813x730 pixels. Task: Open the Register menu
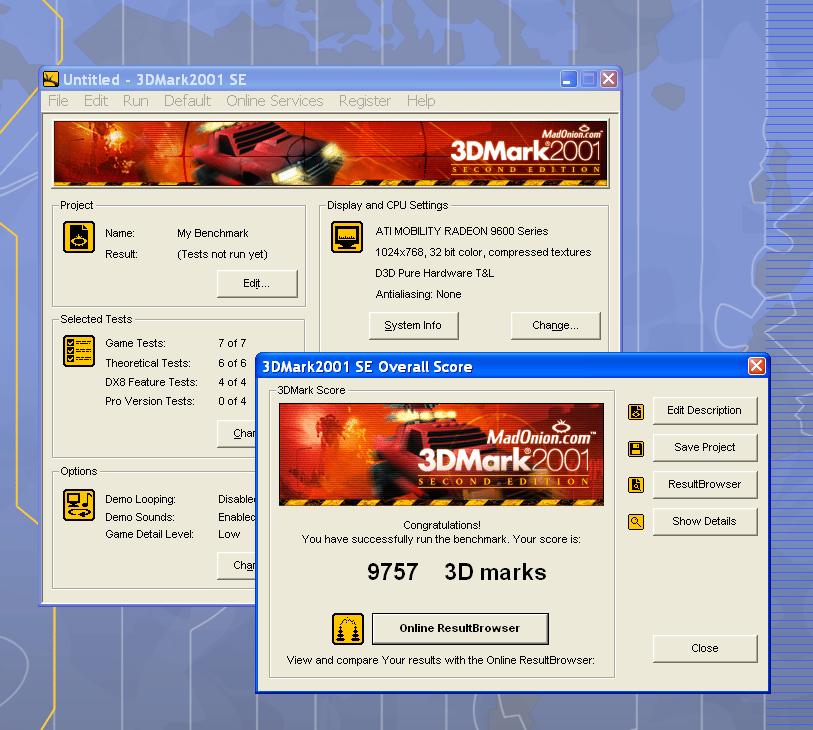point(365,101)
